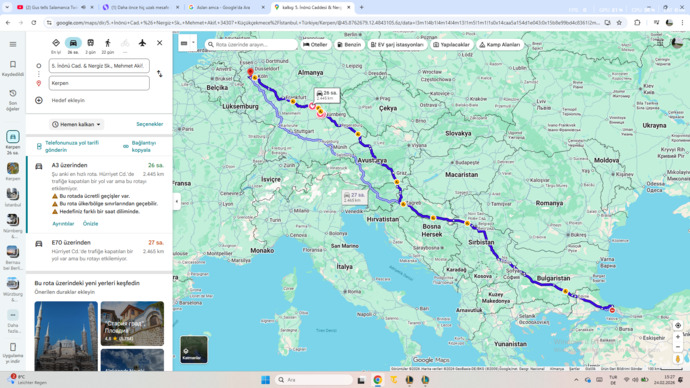Bookmark this page with star icon
Image resolution: width=690 pixels, height=388 pixels.
(x=619, y=22)
